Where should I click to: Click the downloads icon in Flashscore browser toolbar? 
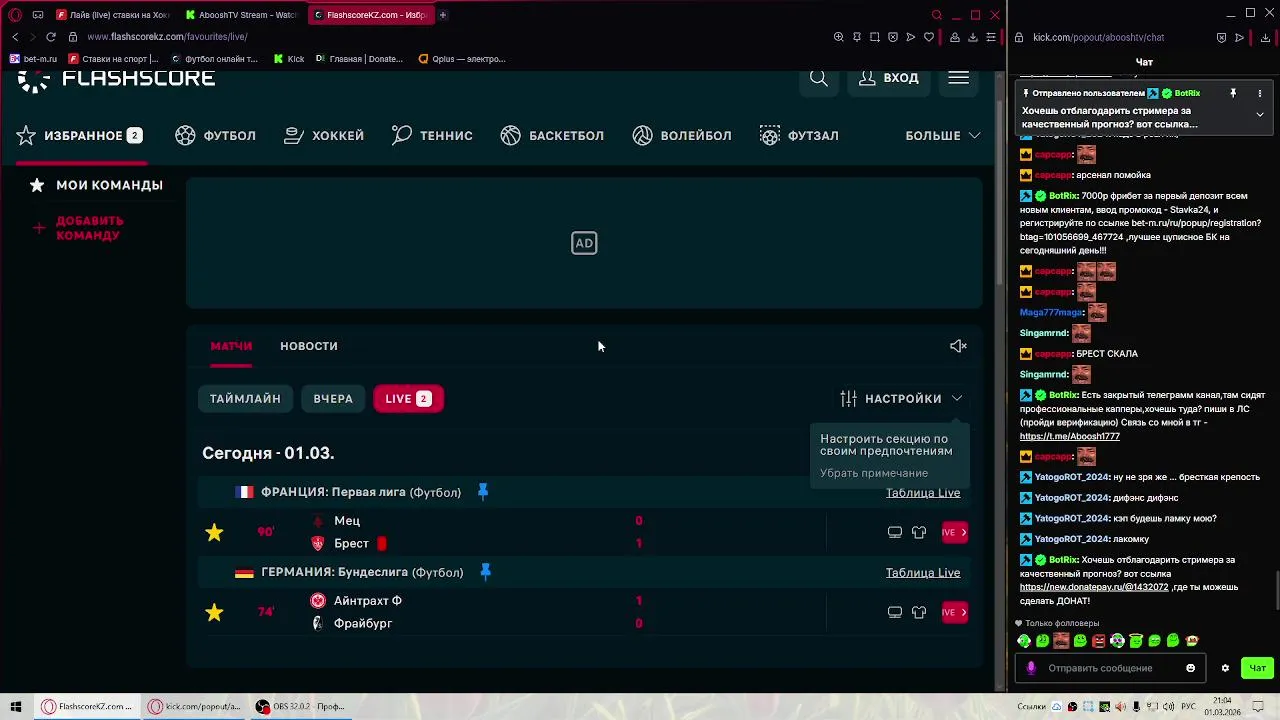pos(973,37)
